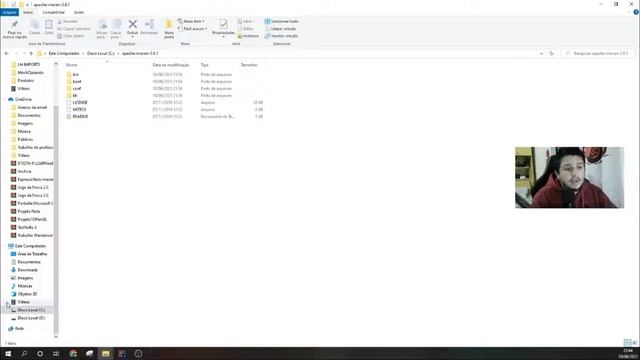The width and height of the screenshot is (640, 360).
Task: Click Disco Local (C:) in the address path
Action: 101,53
